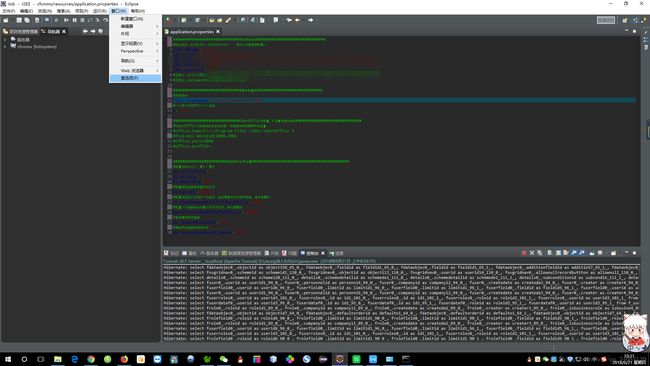650x366 pixels.
Task: Click the highlighted 首选项(P) menu entry
Action: click(x=135, y=78)
